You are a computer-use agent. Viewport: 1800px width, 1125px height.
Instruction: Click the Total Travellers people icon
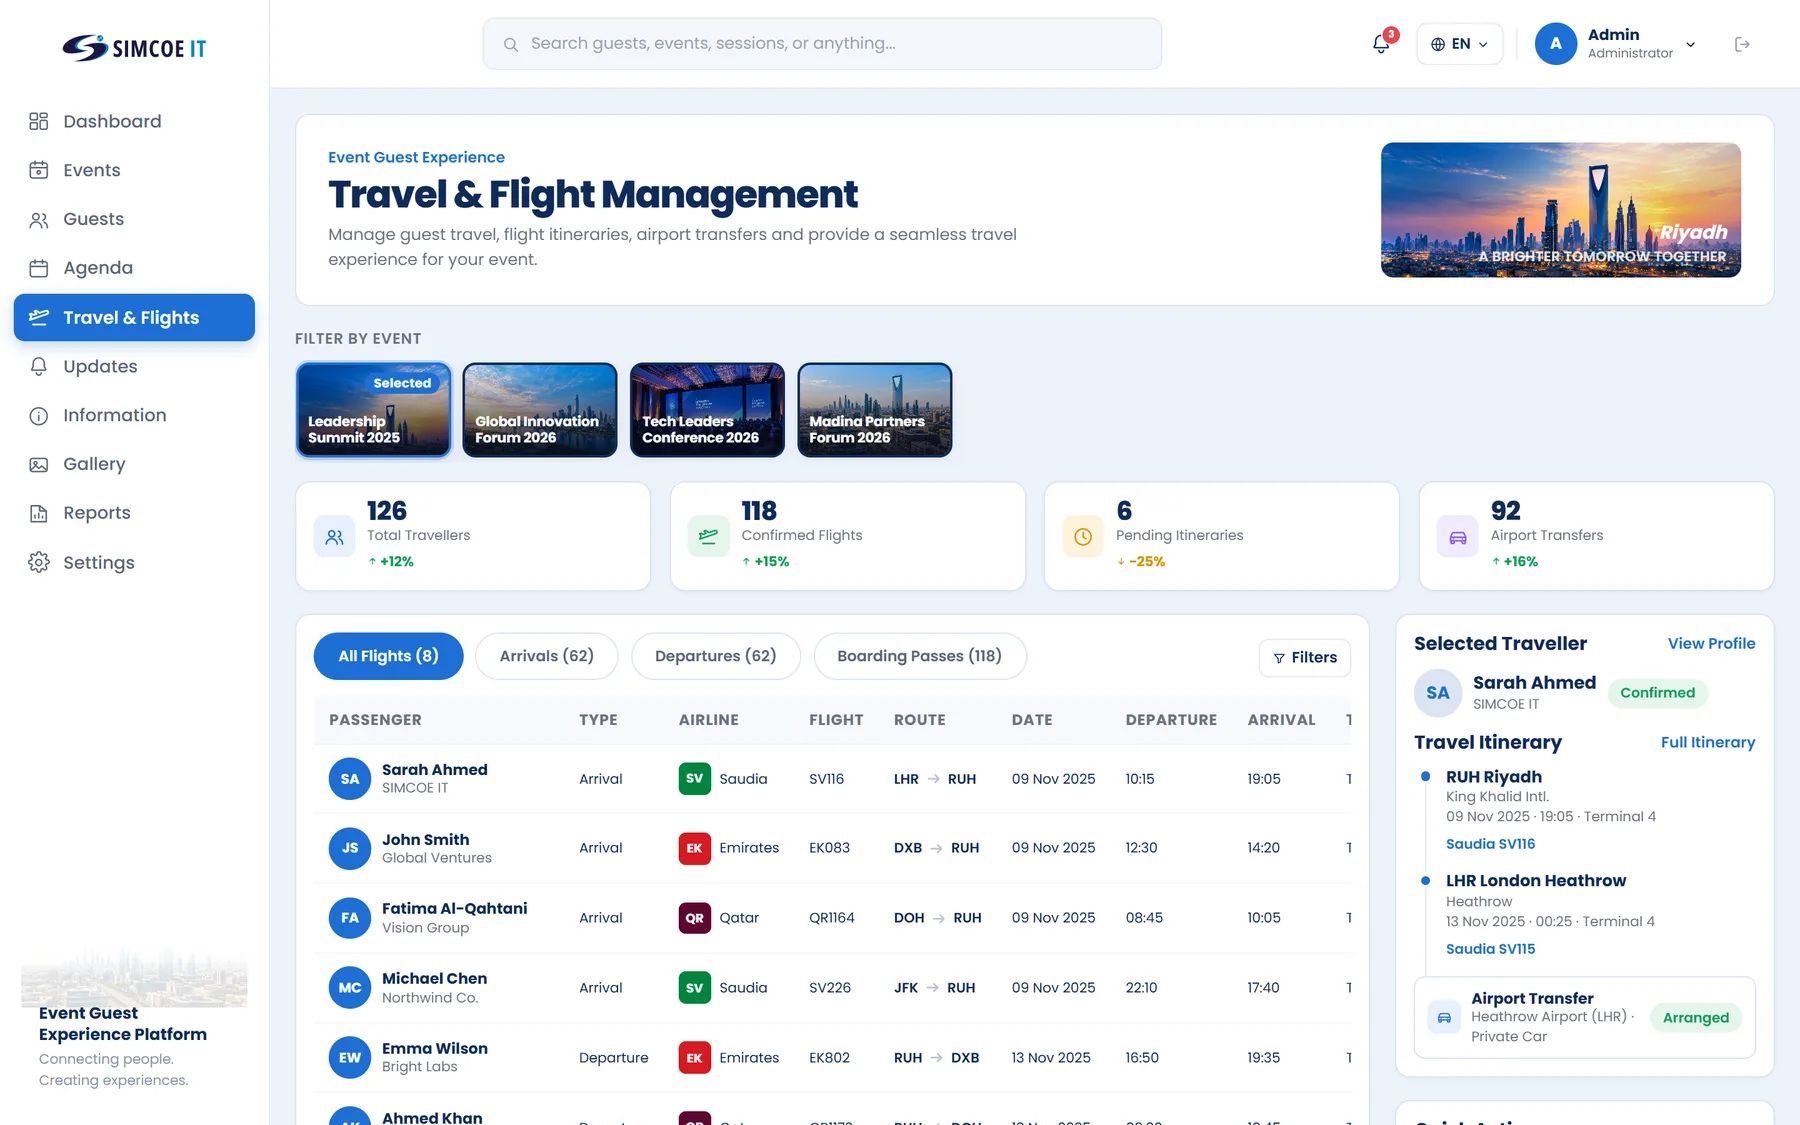334,537
